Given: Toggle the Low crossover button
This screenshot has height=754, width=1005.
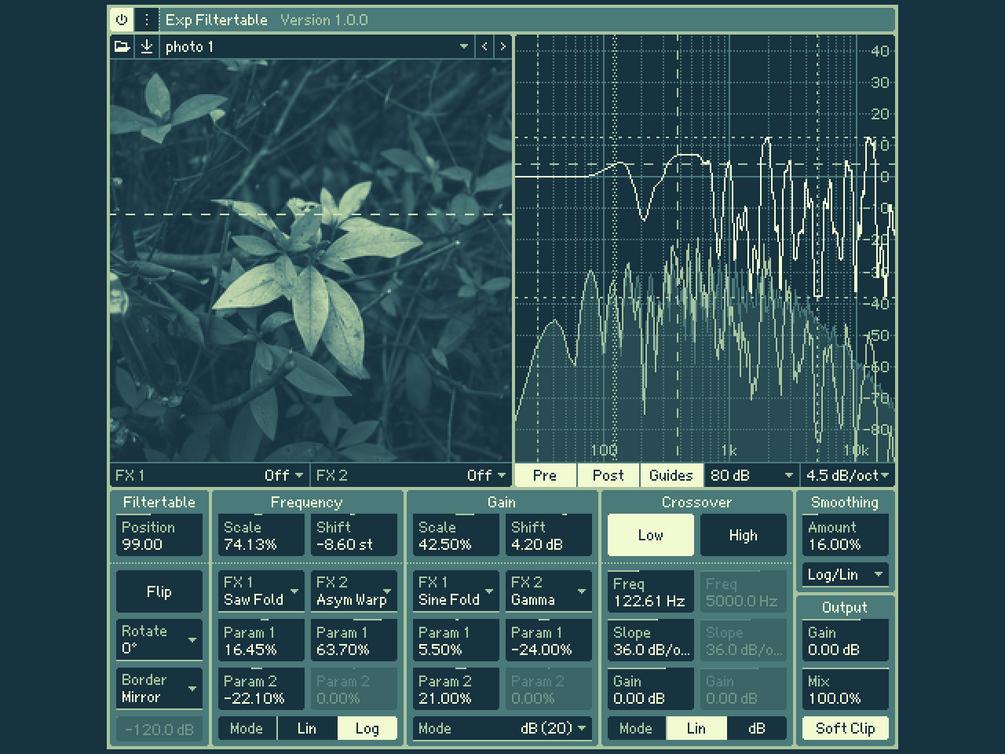Looking at the screenshot, I should pyautogui.click(x=651, y=535).
